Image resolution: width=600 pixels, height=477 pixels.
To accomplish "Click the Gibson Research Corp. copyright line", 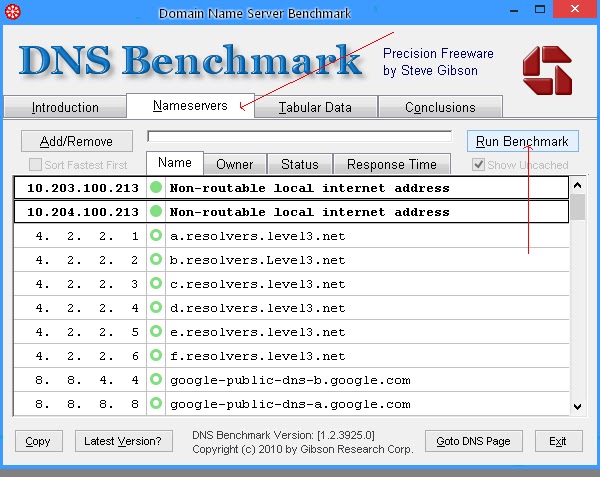I will [x=303, y=449].
